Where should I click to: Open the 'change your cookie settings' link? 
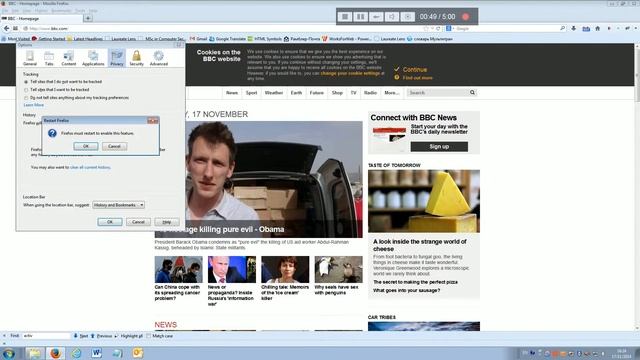350,73
